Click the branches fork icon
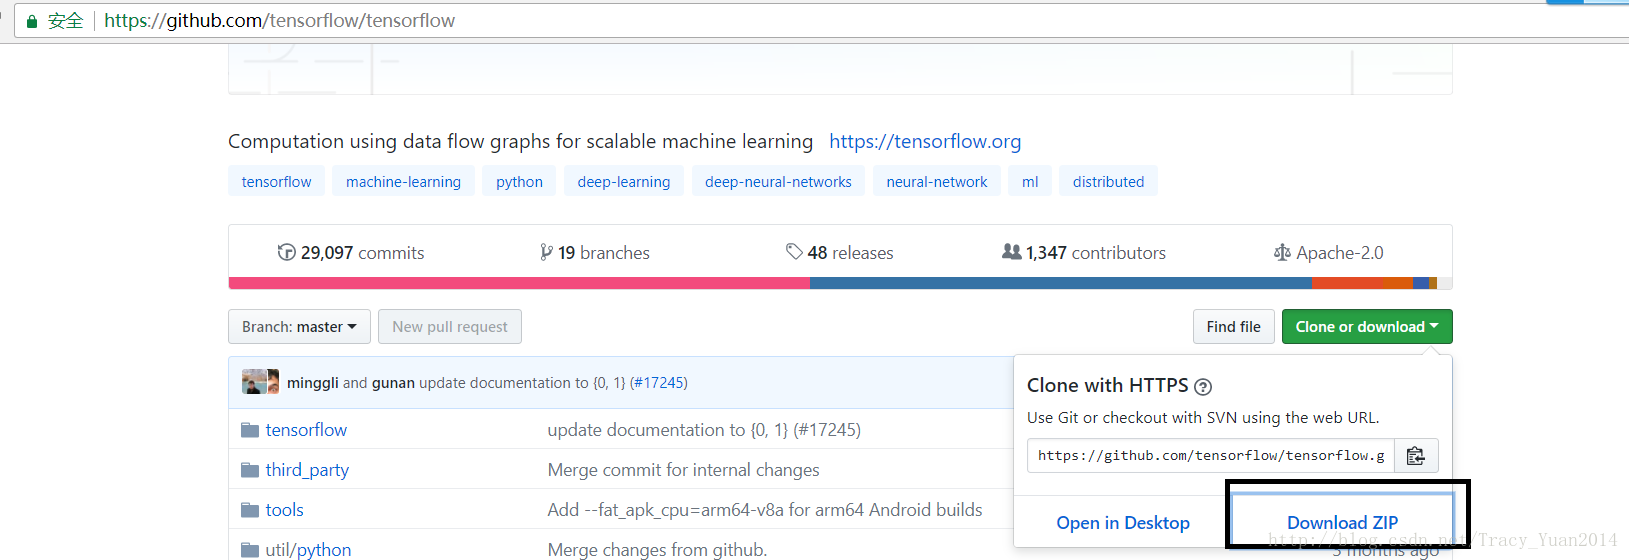Image resolution: width=1629 pixels, height=560 pixels. (546, 253)
